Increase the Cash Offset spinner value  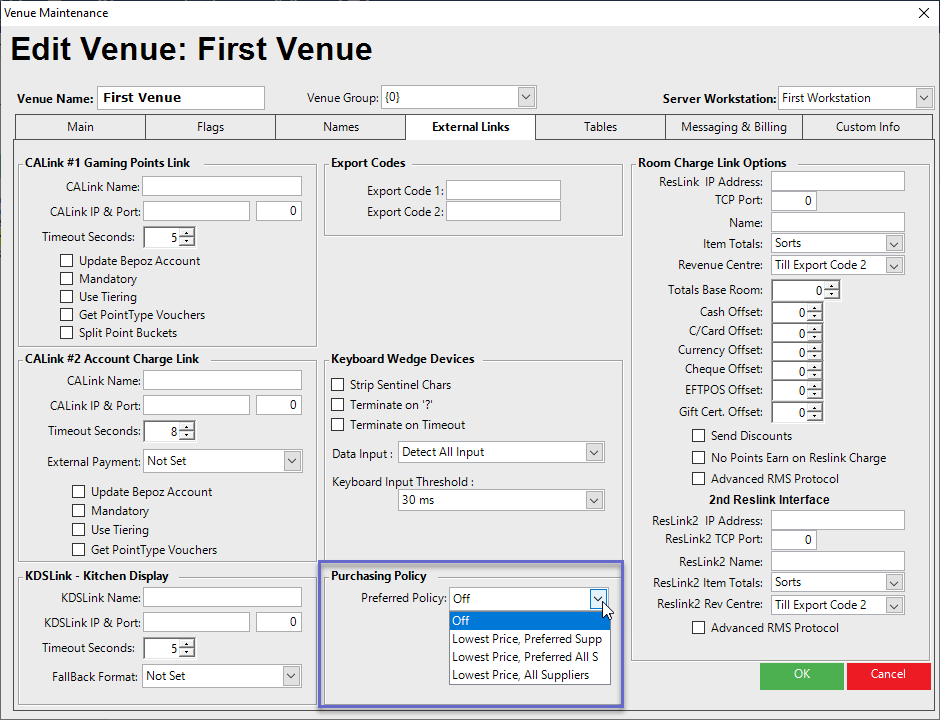pyautogui.click(x=815, y=307)
